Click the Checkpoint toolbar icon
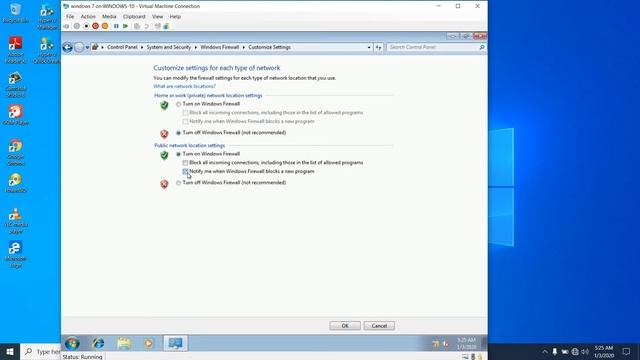 coord(137,26)
